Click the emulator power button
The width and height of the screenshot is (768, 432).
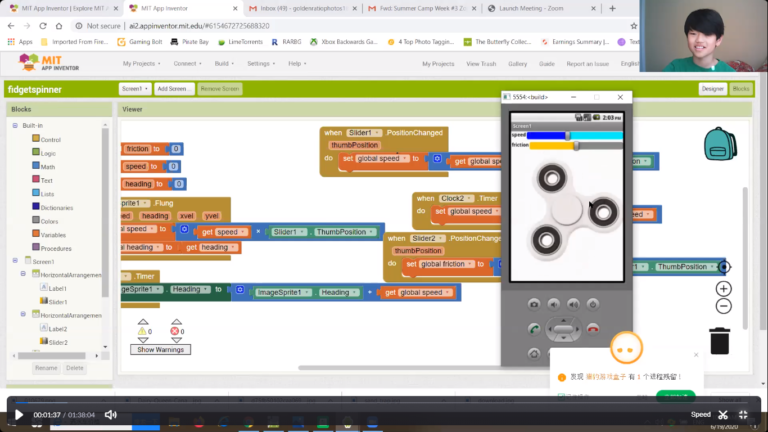pos(593,304)
